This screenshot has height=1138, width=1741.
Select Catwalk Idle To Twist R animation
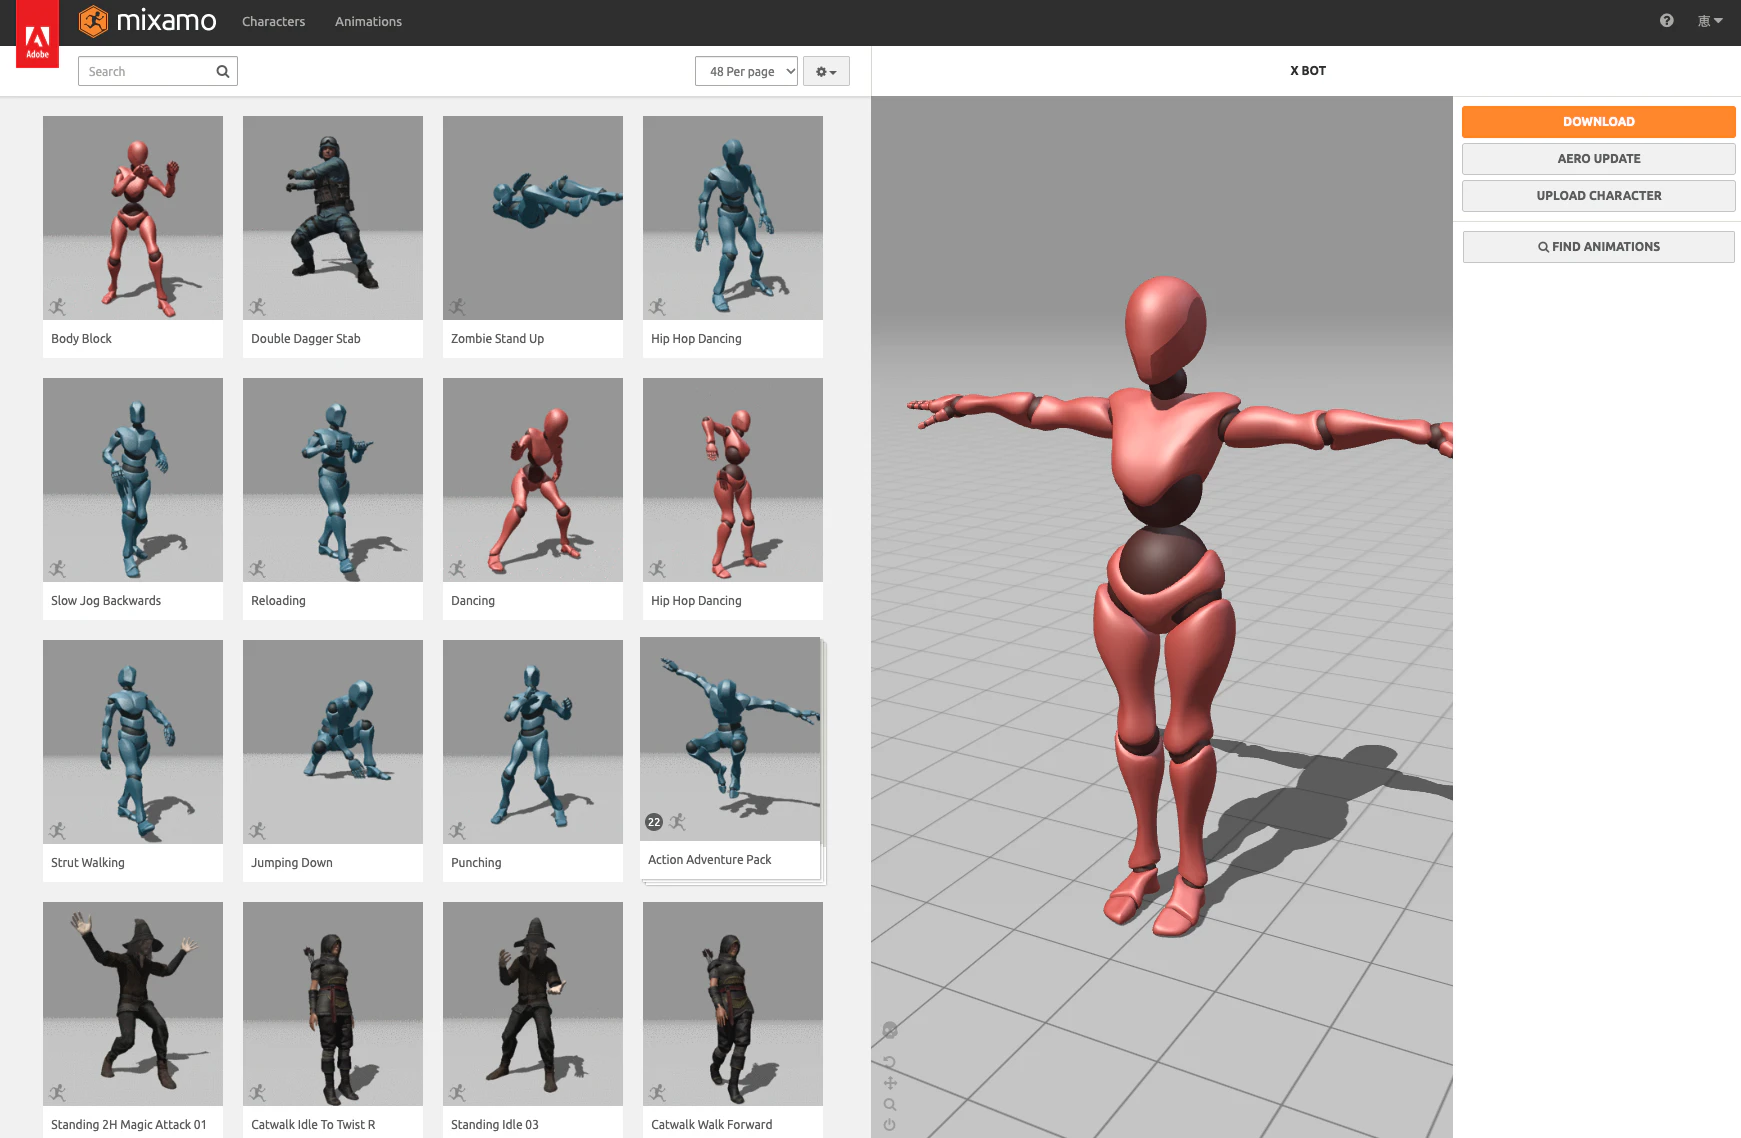click(333, 1020)
